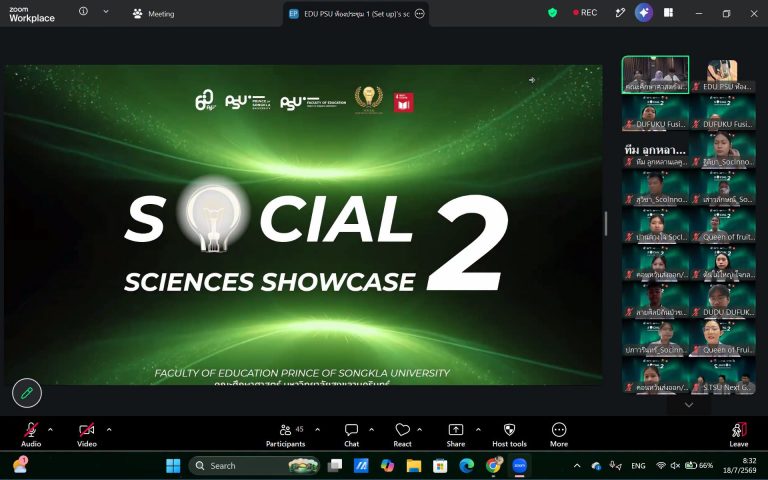Open the AI Companion sparkle icon
Image resolution: width=768 pixels, height=480 pixels.
[644, 13]
